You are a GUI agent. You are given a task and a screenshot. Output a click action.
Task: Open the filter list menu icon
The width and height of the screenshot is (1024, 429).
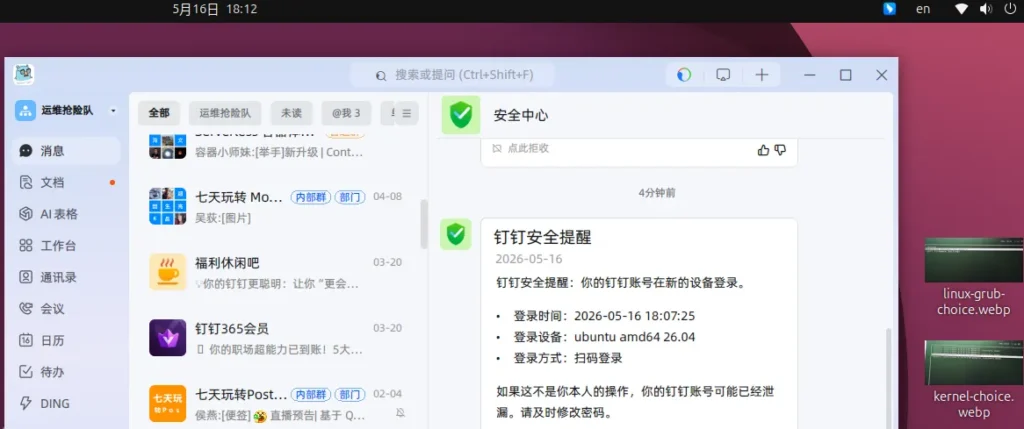pyautogui.click(x=407, y=114)
